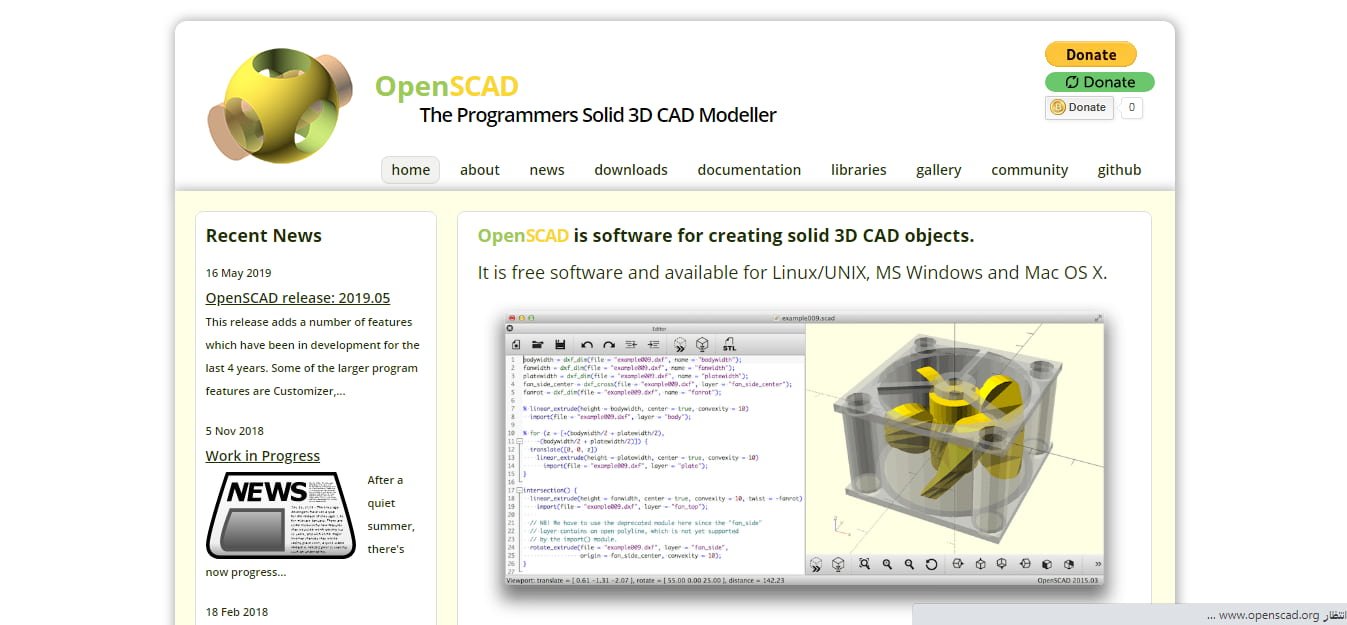
Task: Click the 'Recent News' heading
Action: [x=264, y=236]
